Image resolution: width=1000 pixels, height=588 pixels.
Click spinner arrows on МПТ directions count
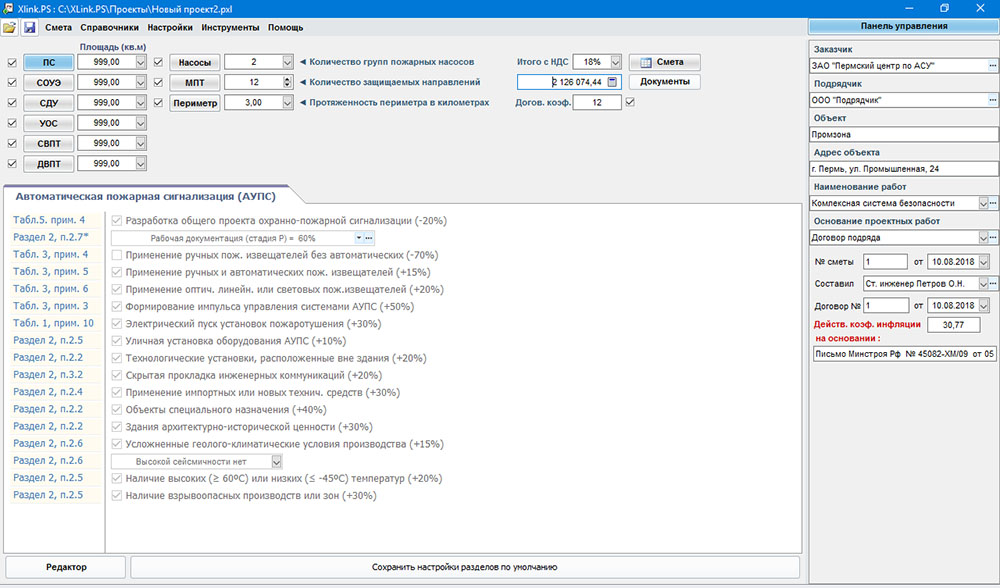(x=286, y=82)
